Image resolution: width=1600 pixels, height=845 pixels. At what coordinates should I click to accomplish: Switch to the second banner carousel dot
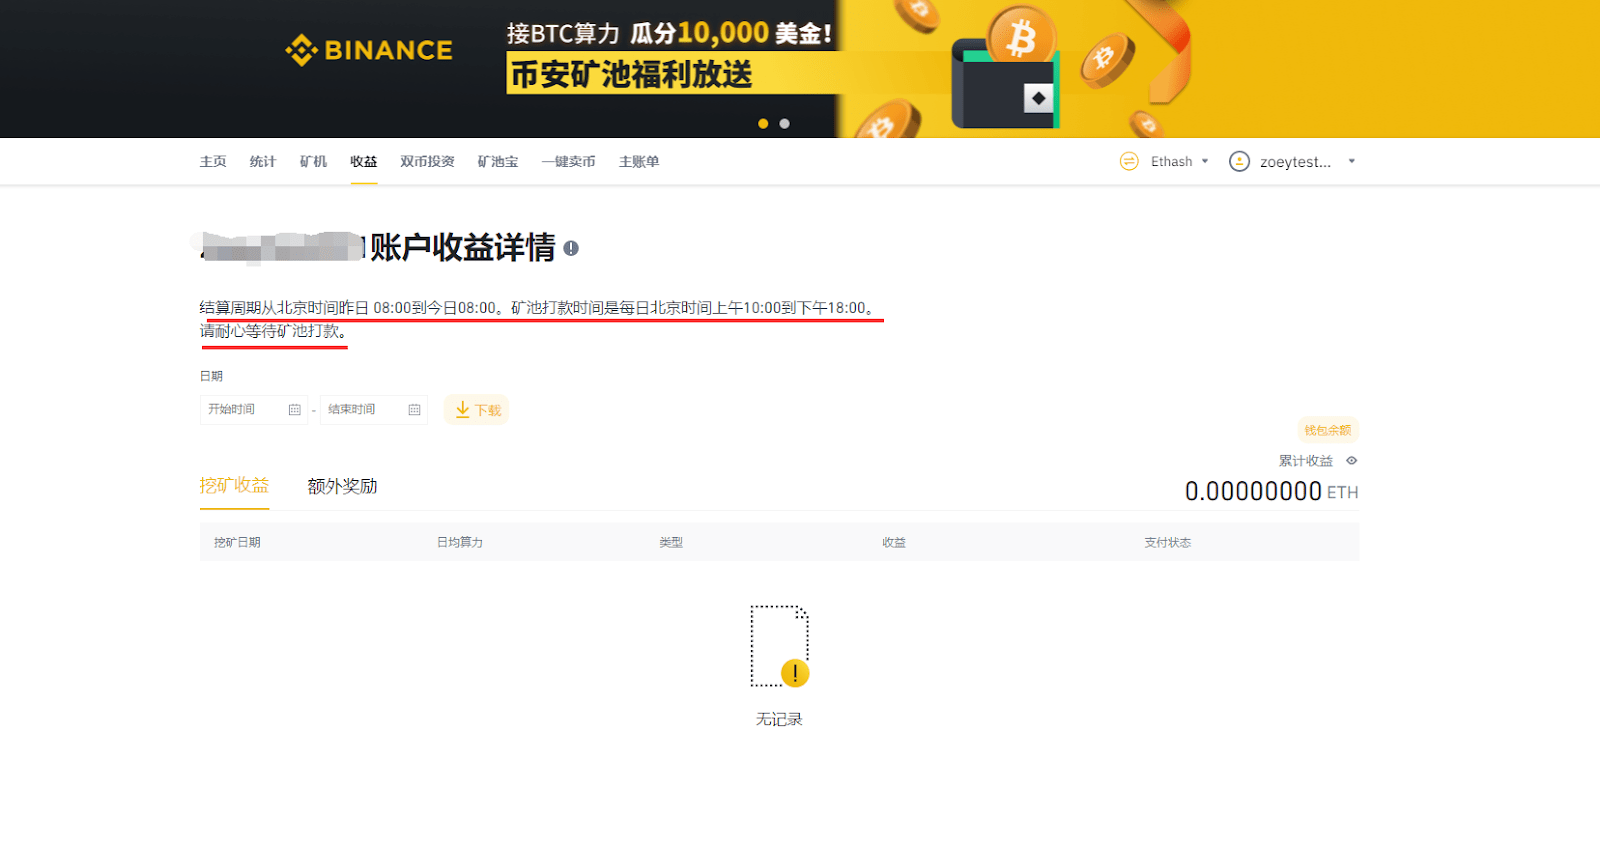click(785, 124)
